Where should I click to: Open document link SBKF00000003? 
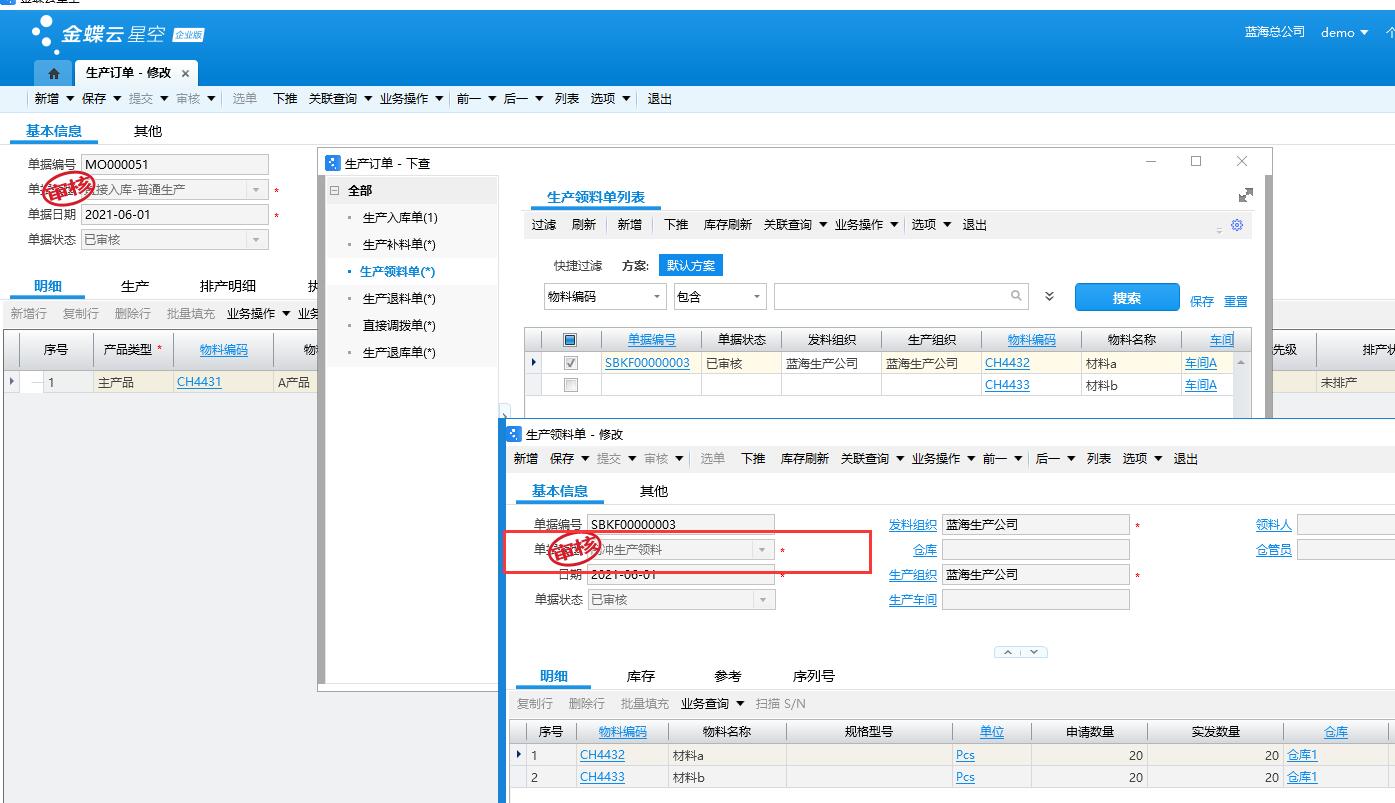[647, 363]
